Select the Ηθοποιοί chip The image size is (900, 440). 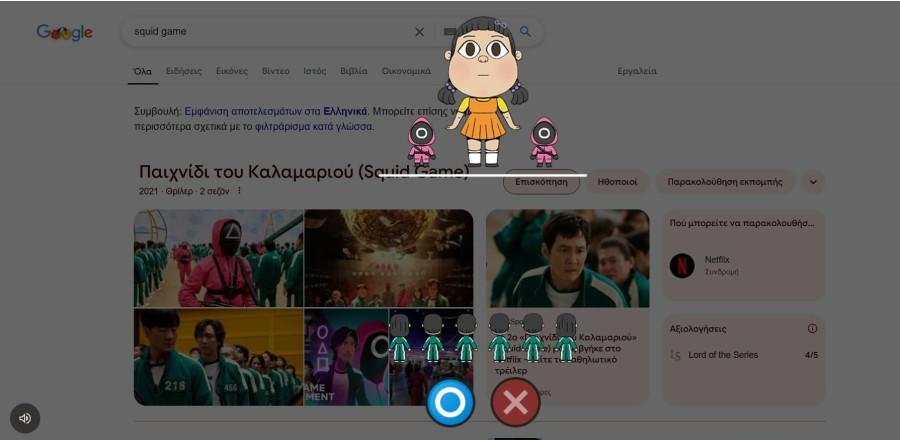[x=617, y=182]
